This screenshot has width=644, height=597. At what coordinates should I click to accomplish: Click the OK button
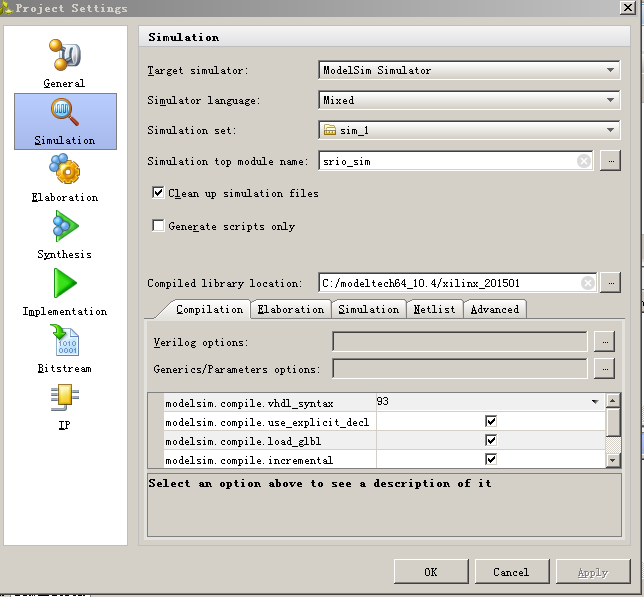click(x=430, y=572)
